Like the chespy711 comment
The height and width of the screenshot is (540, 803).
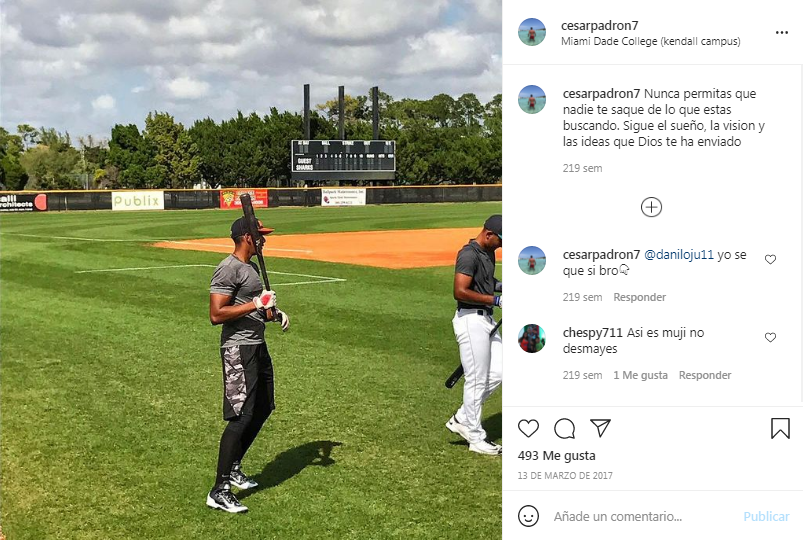coord(770,337)
